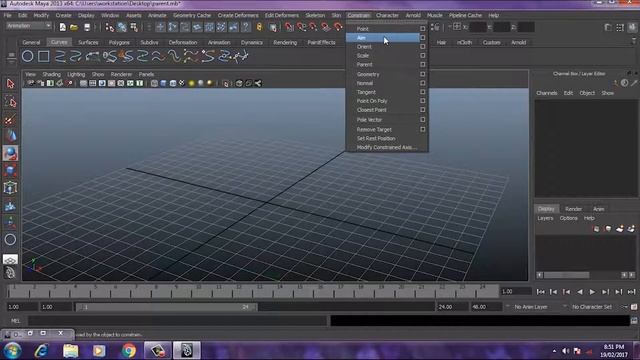Play animation forward
640x360 pixels.
[592, 292]
